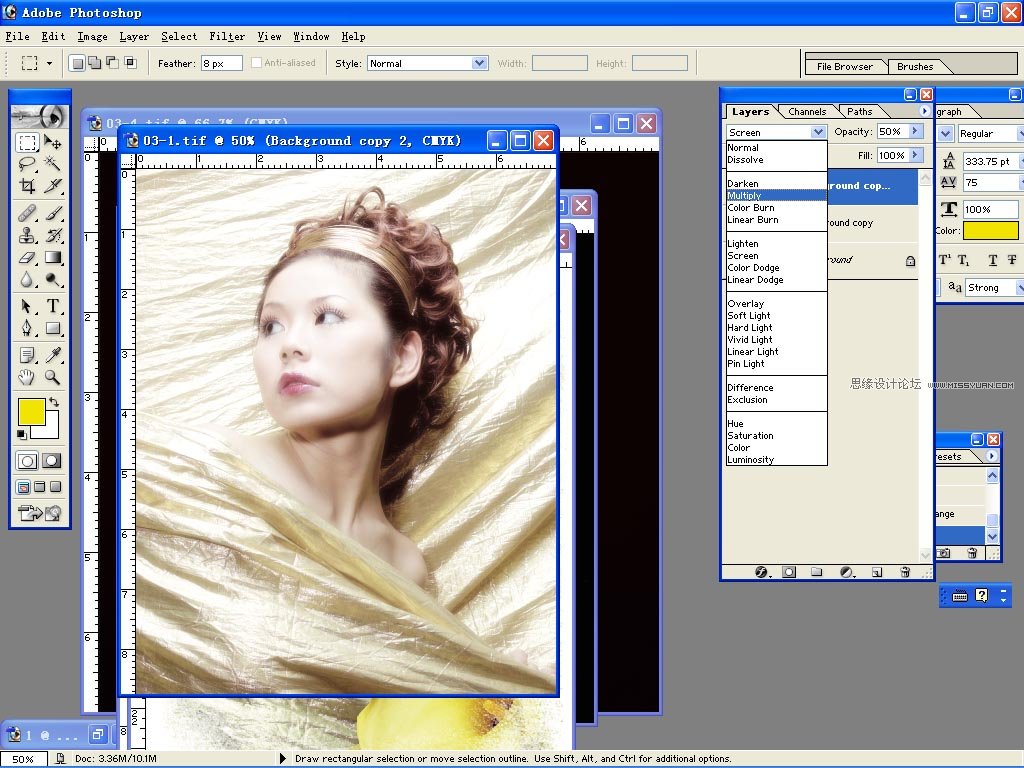Open the Image menu
This screenshot has width=1024, height=768.
point(92,37)
